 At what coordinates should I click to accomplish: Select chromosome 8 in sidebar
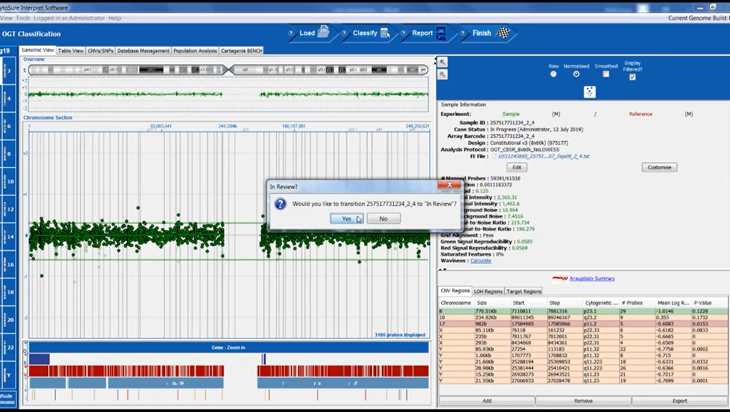click(8, 154)
